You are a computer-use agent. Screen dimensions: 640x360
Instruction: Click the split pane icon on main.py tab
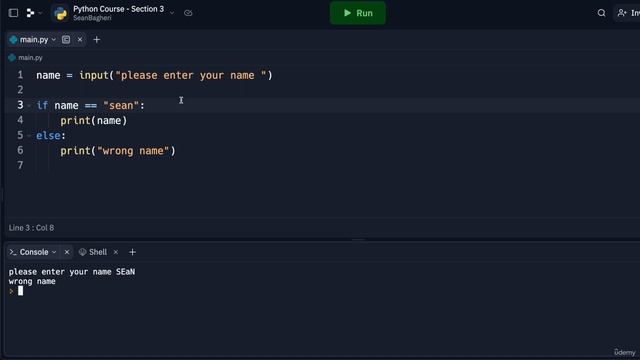point(66,40)
